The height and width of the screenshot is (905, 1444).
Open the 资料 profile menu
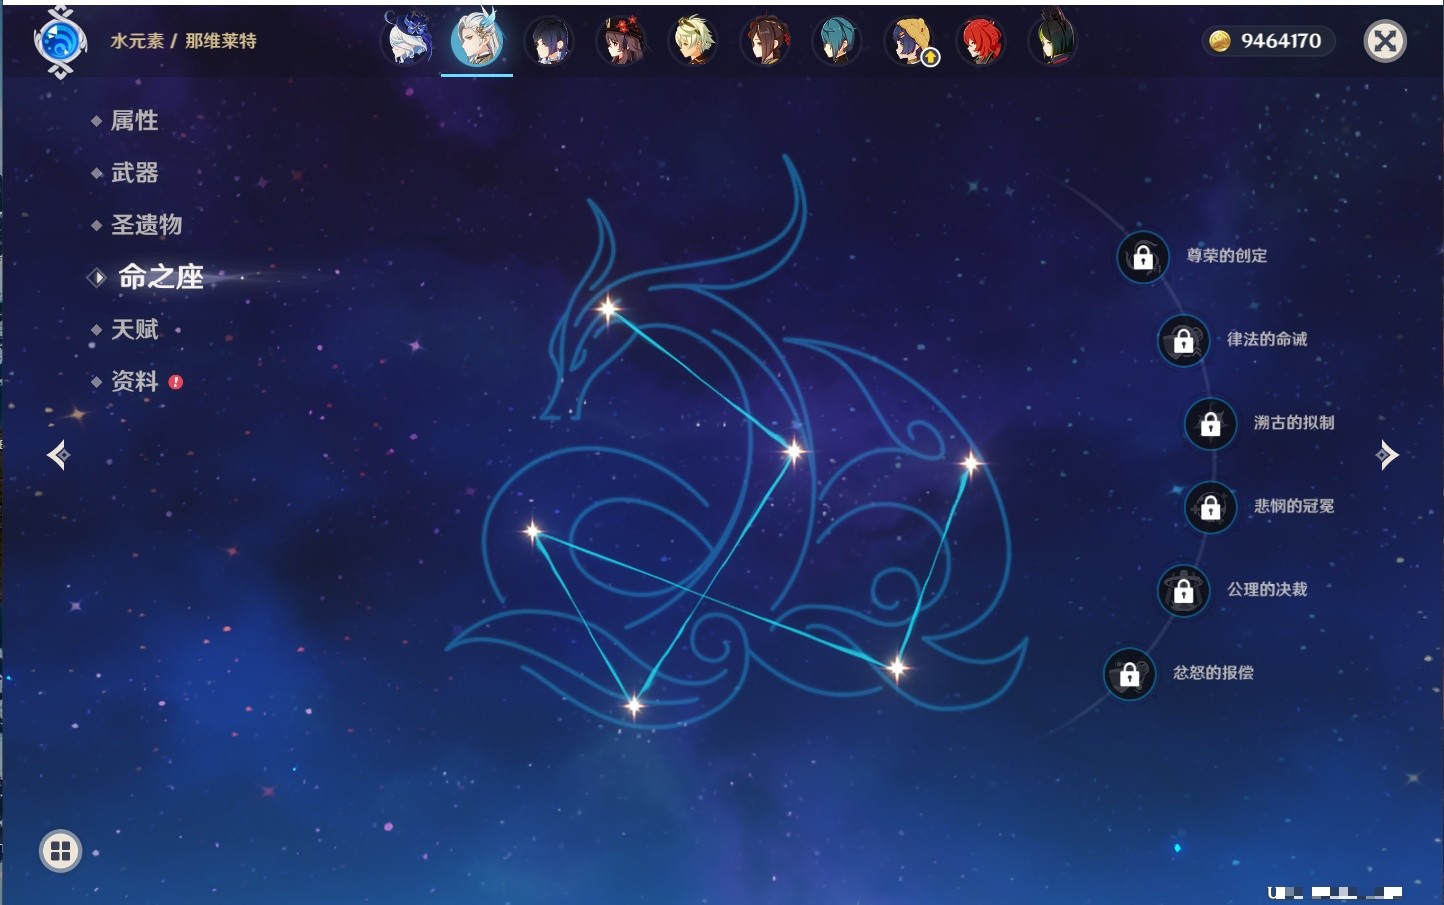point(134,381)
